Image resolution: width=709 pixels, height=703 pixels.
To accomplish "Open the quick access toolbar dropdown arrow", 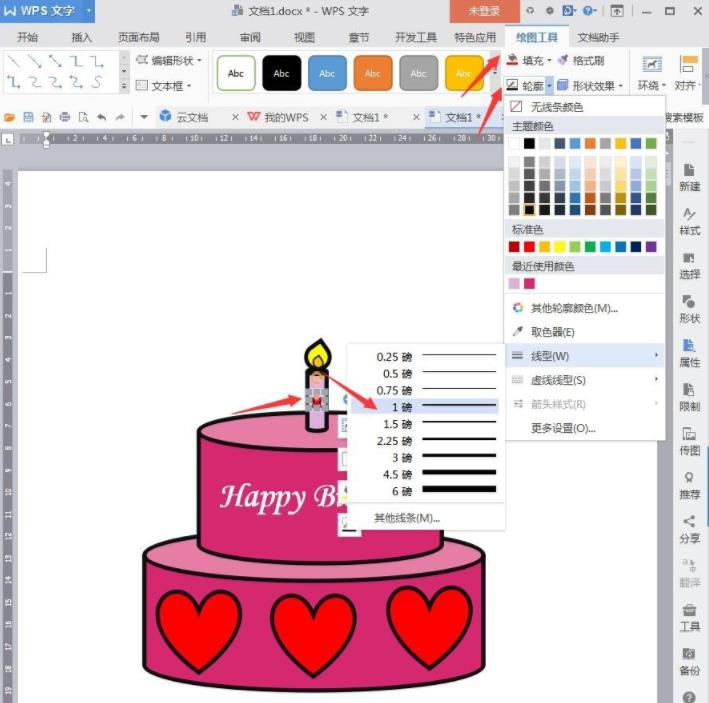I will click(x=144, y=118).
